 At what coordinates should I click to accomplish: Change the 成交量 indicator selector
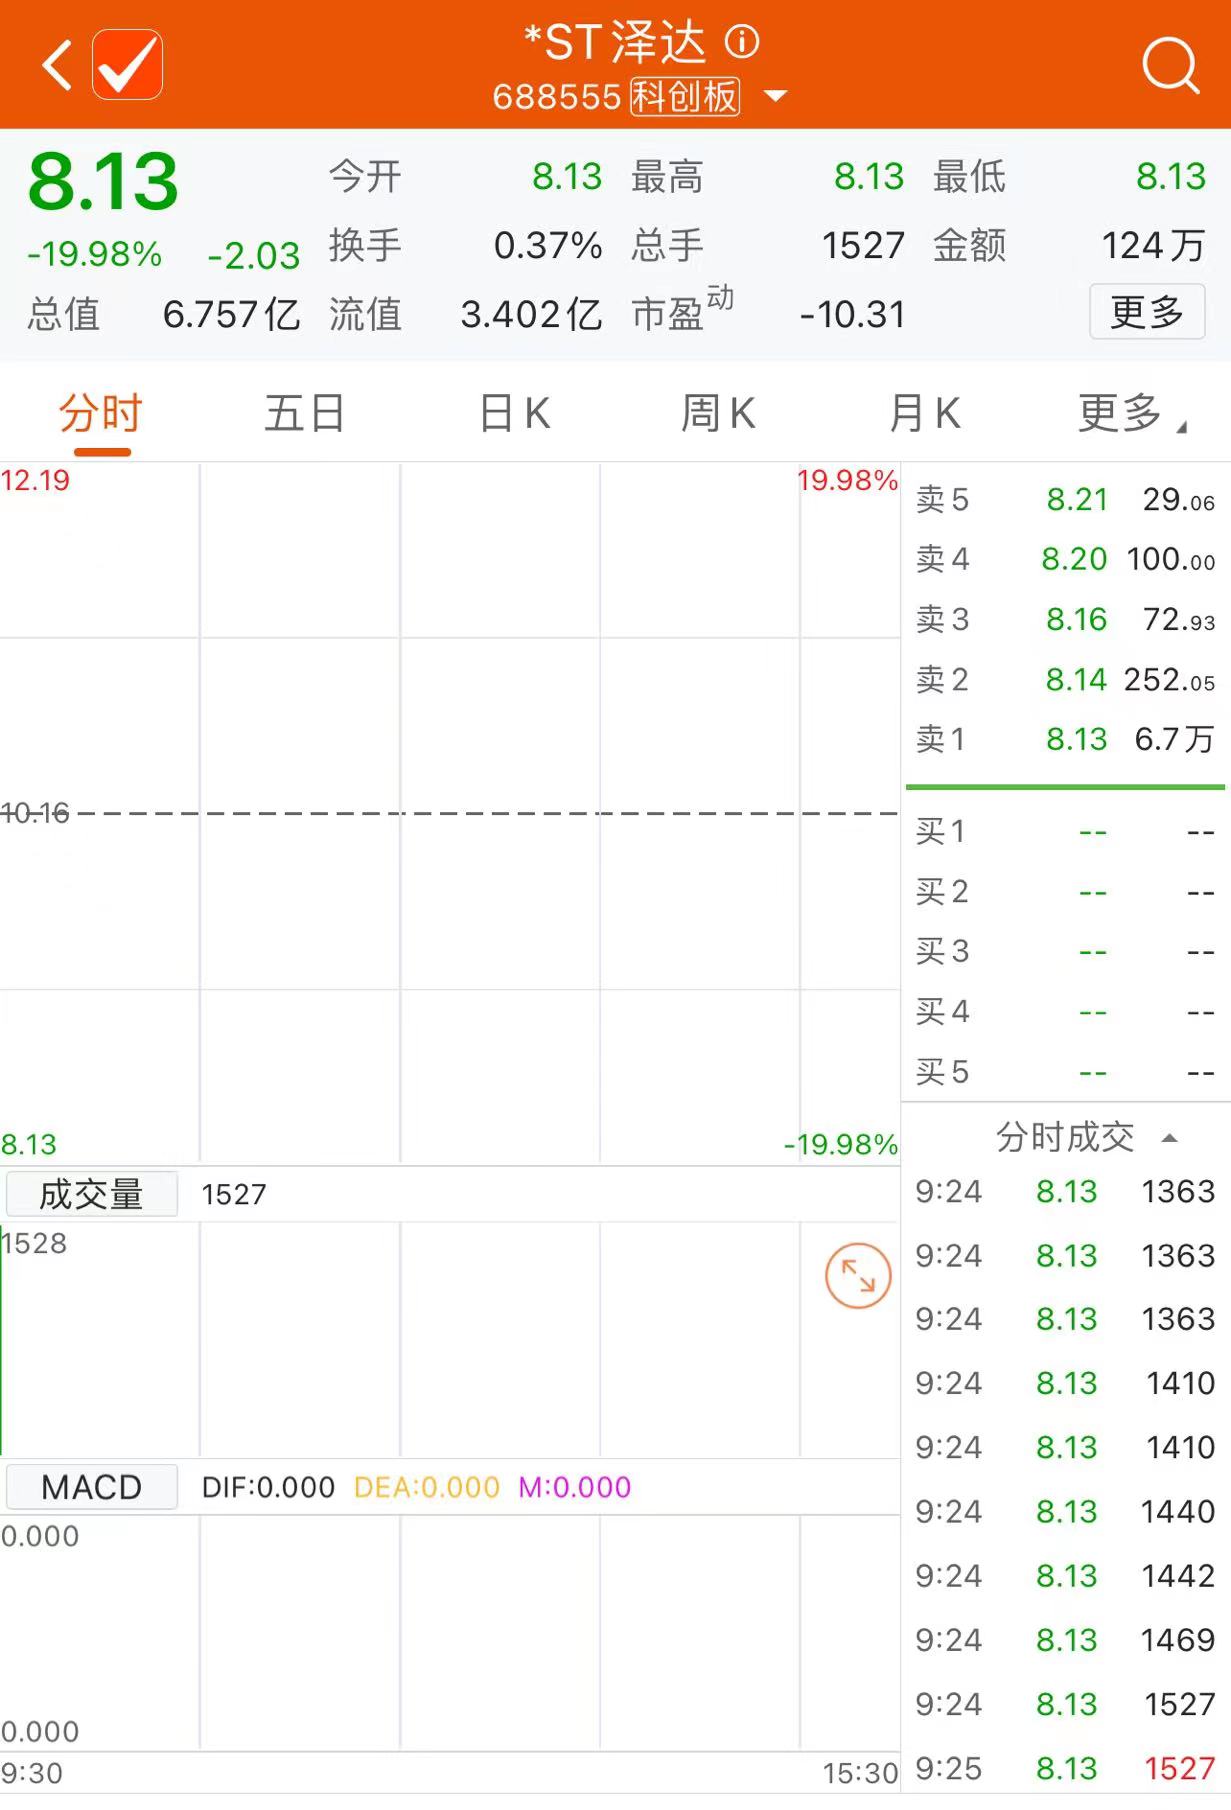pyautogui.click(x=92, y=1194)
